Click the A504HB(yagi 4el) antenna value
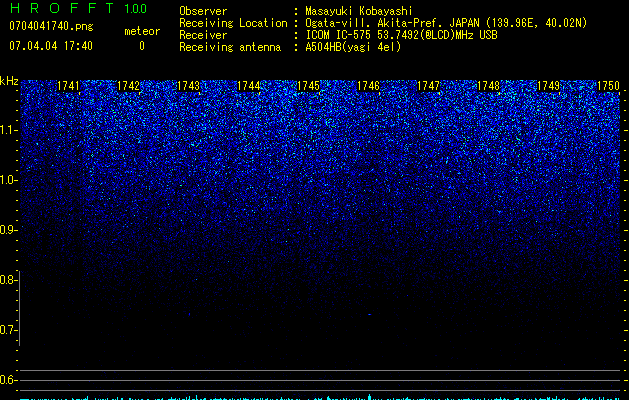 point(353,47)
